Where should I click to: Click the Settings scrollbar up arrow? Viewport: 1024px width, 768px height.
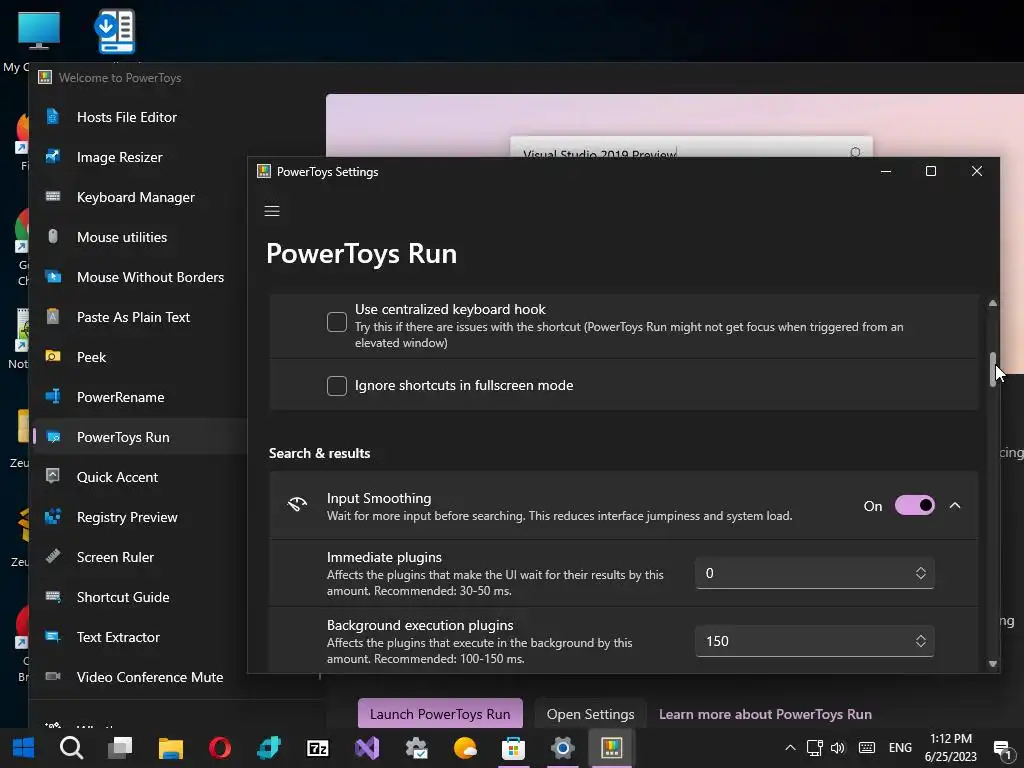(993, 303)
